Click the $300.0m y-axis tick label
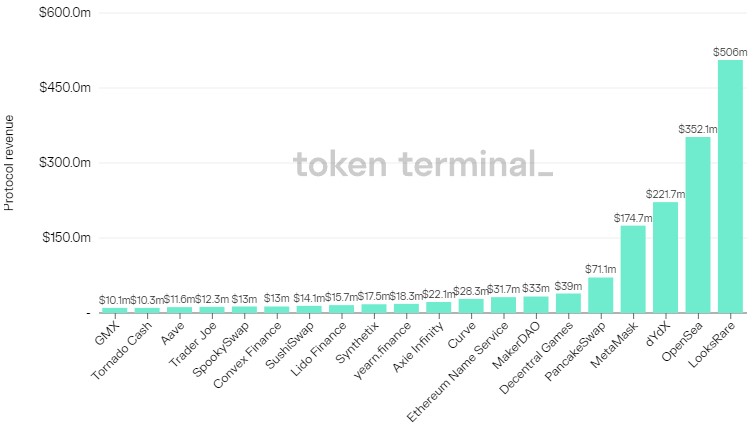Viewport: 753px width, 424px height. 65,163
